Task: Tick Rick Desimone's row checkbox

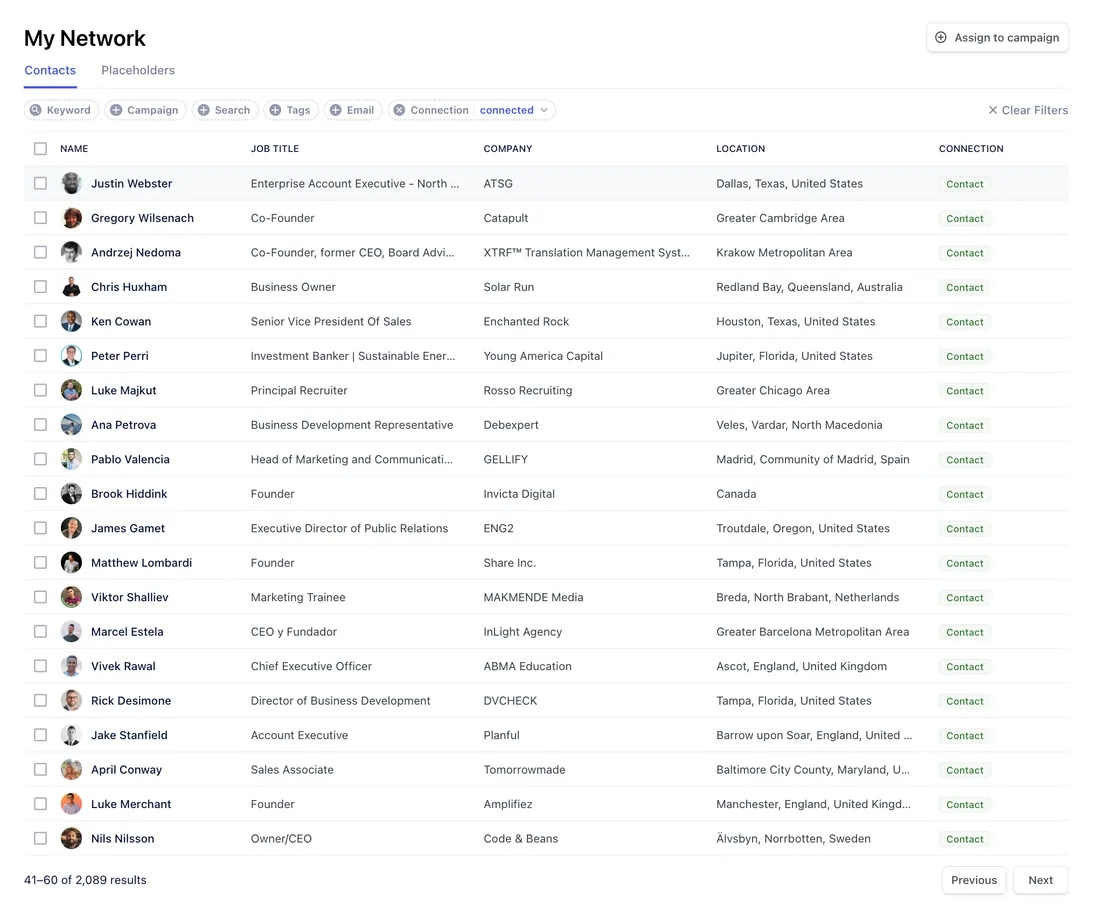Action: click(41, 700)
